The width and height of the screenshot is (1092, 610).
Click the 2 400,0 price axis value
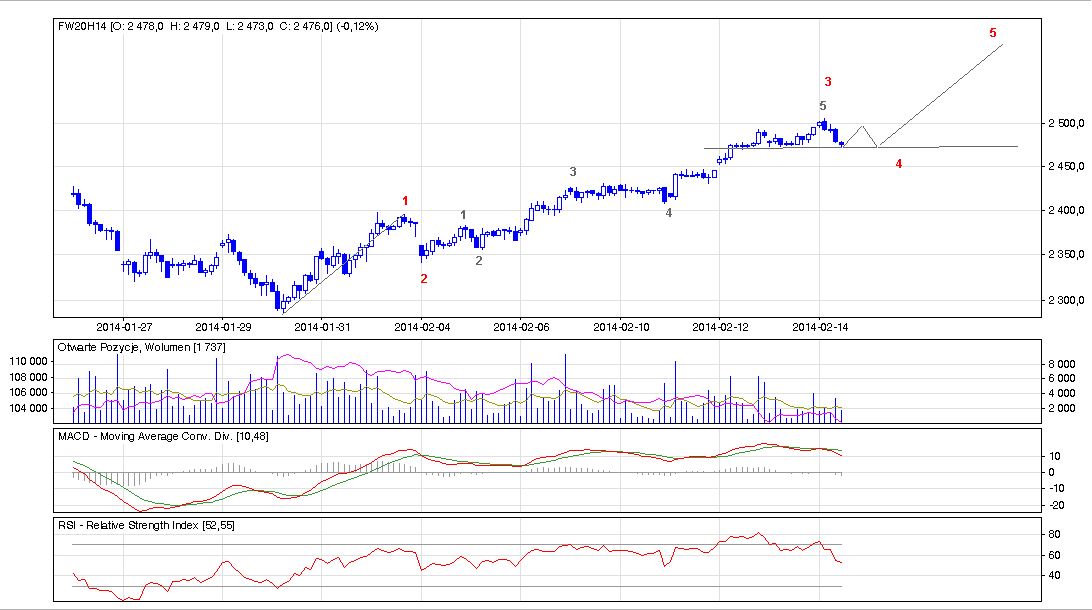1066,210
